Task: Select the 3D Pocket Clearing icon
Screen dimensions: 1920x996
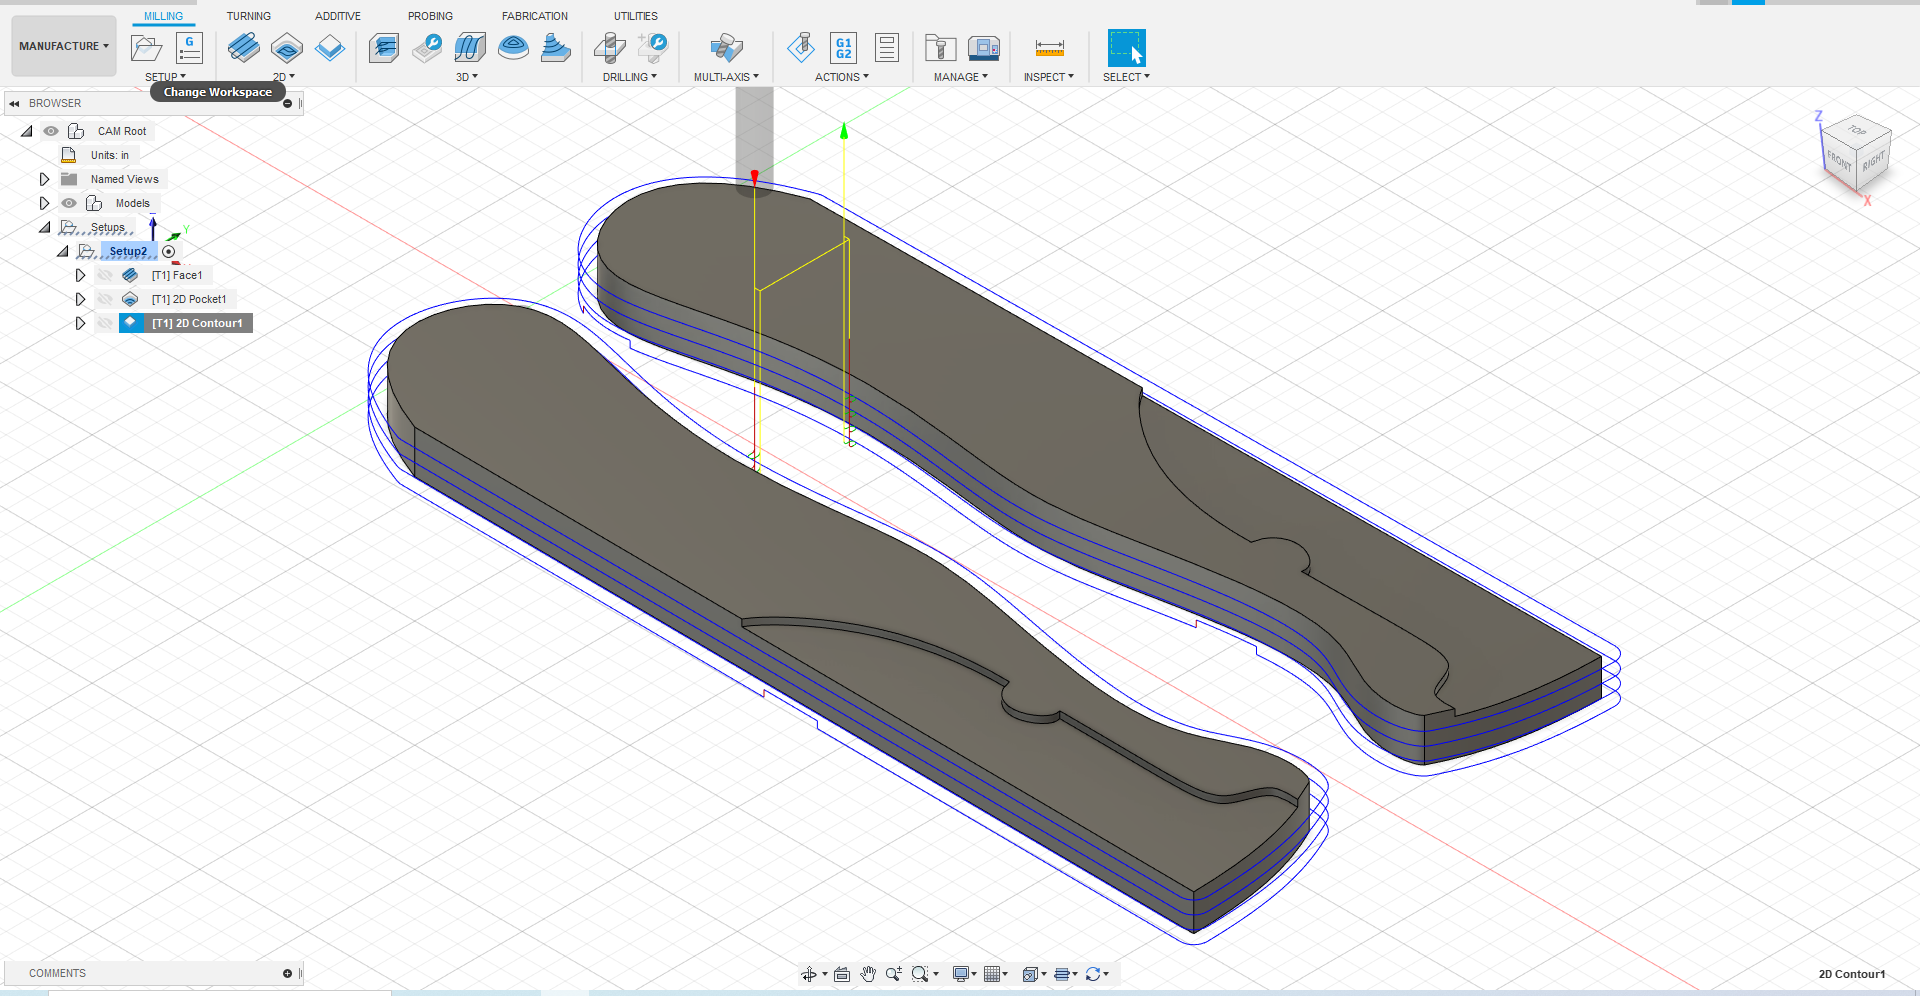Action: 427,47
